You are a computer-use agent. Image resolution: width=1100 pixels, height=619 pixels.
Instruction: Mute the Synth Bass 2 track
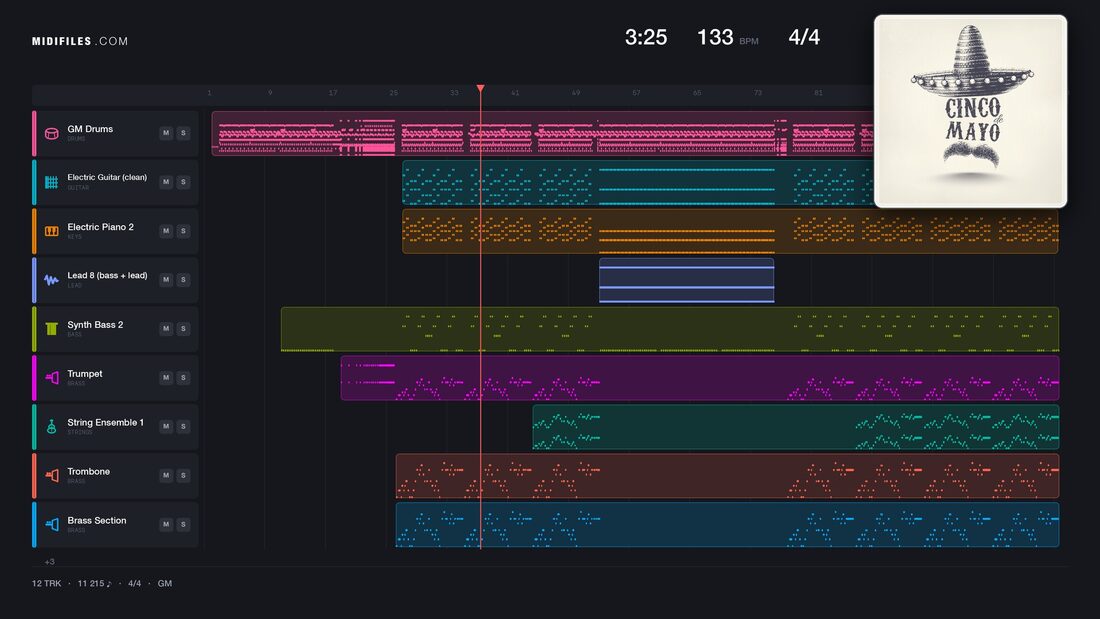point(166,328)
